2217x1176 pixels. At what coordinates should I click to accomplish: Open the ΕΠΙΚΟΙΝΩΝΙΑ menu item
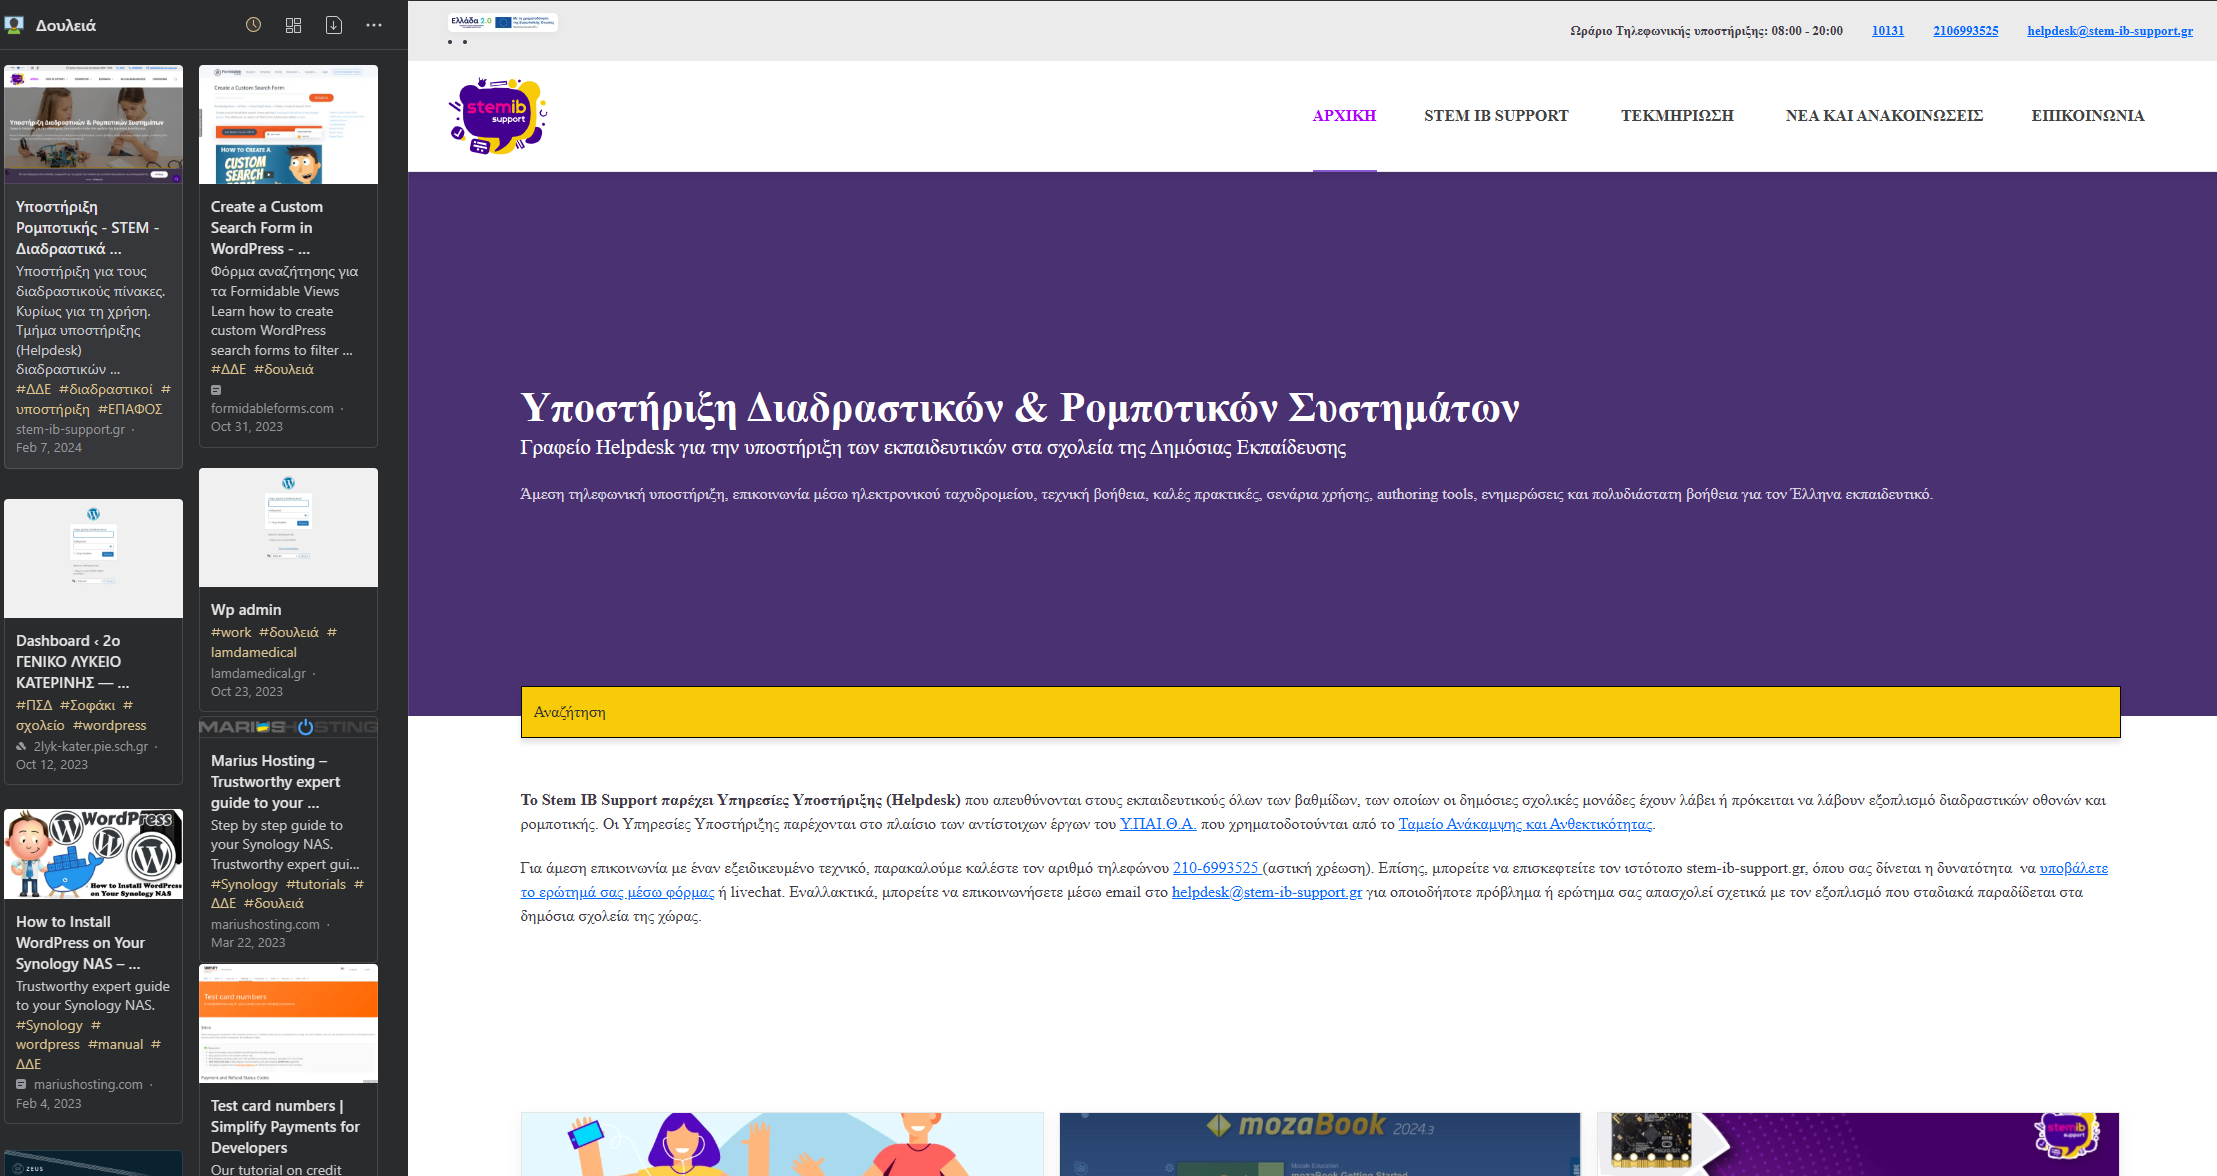[2088, 116]
